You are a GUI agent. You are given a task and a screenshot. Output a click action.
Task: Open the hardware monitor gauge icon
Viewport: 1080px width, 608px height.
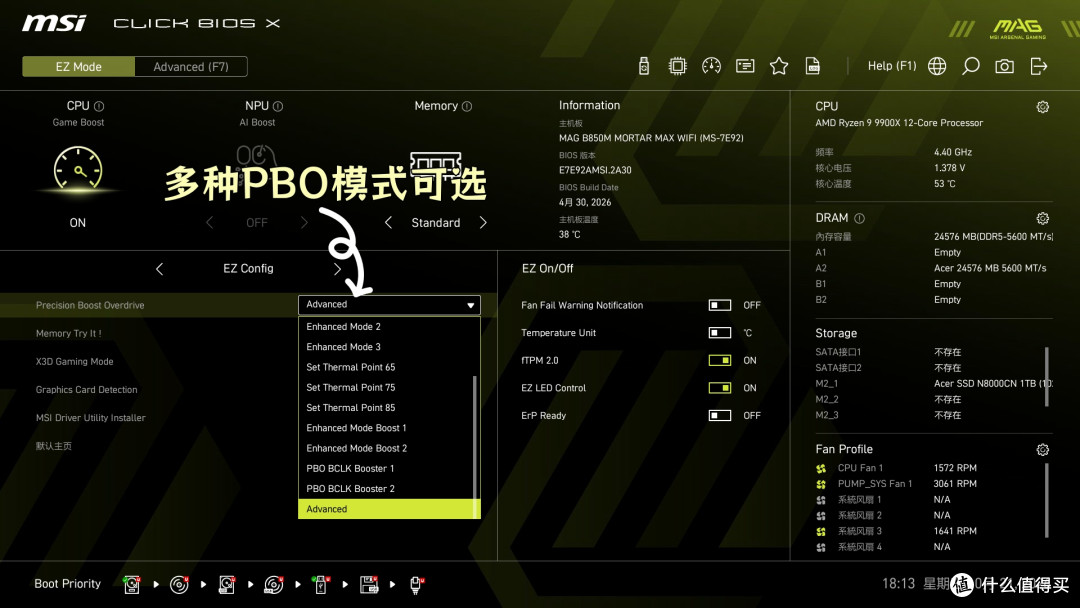(712, 66)
